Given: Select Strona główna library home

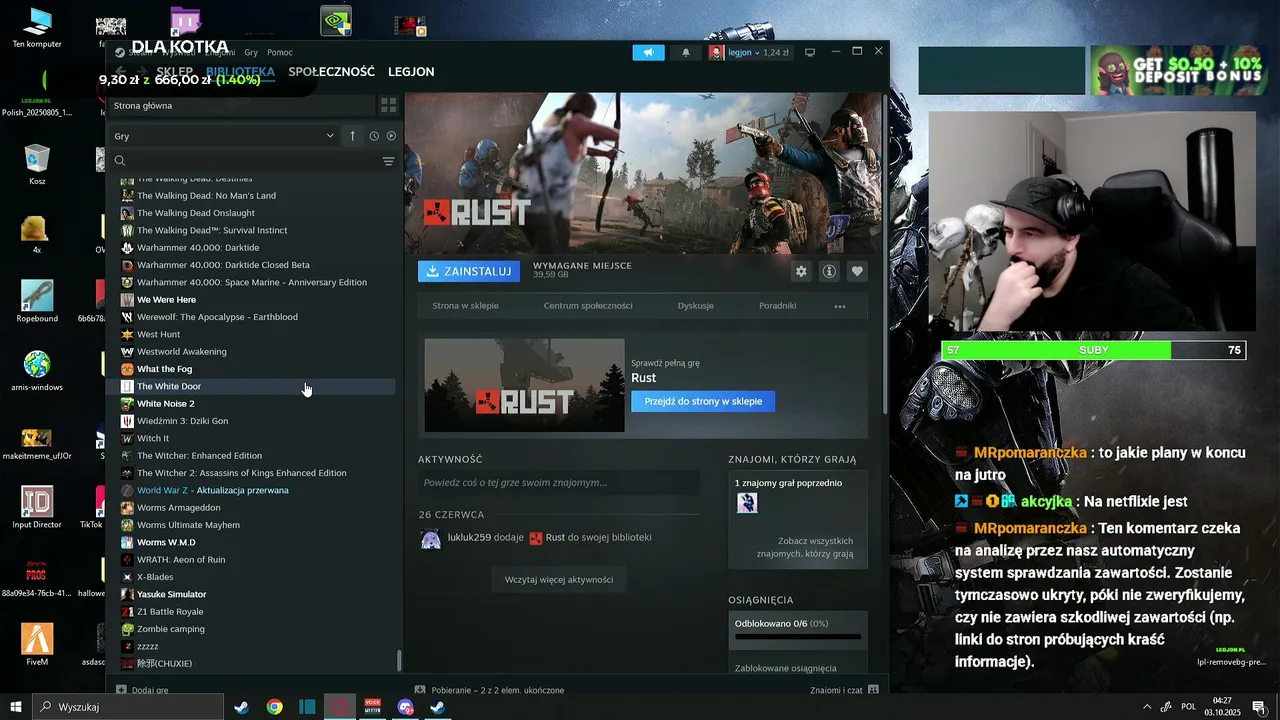Looking at the screenshot, I should pyautogui.click(x=240, y=105).
